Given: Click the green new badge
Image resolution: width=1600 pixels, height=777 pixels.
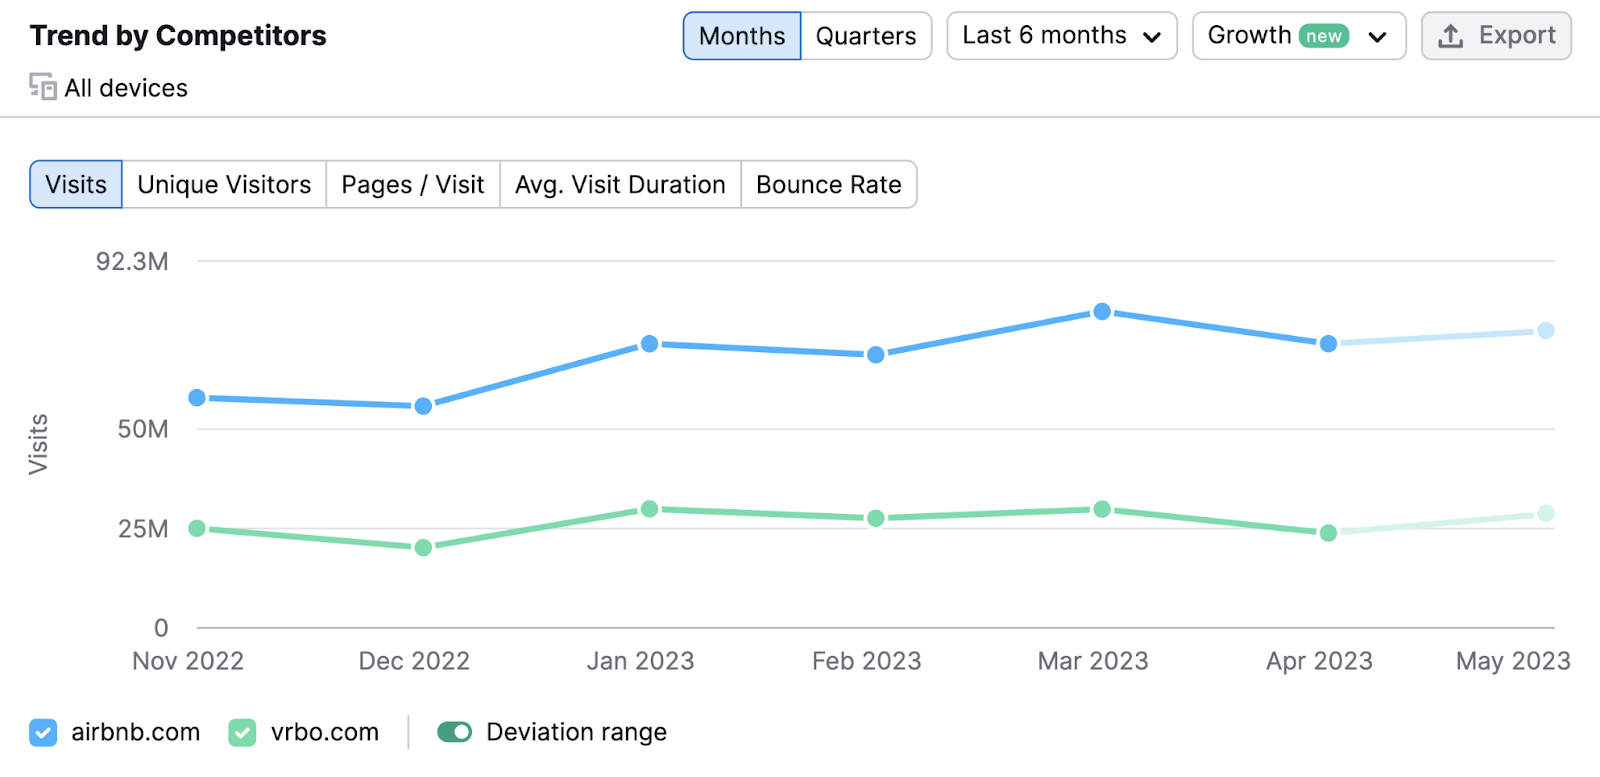Looking at the screenshot, I should (x=1324, y=36).
